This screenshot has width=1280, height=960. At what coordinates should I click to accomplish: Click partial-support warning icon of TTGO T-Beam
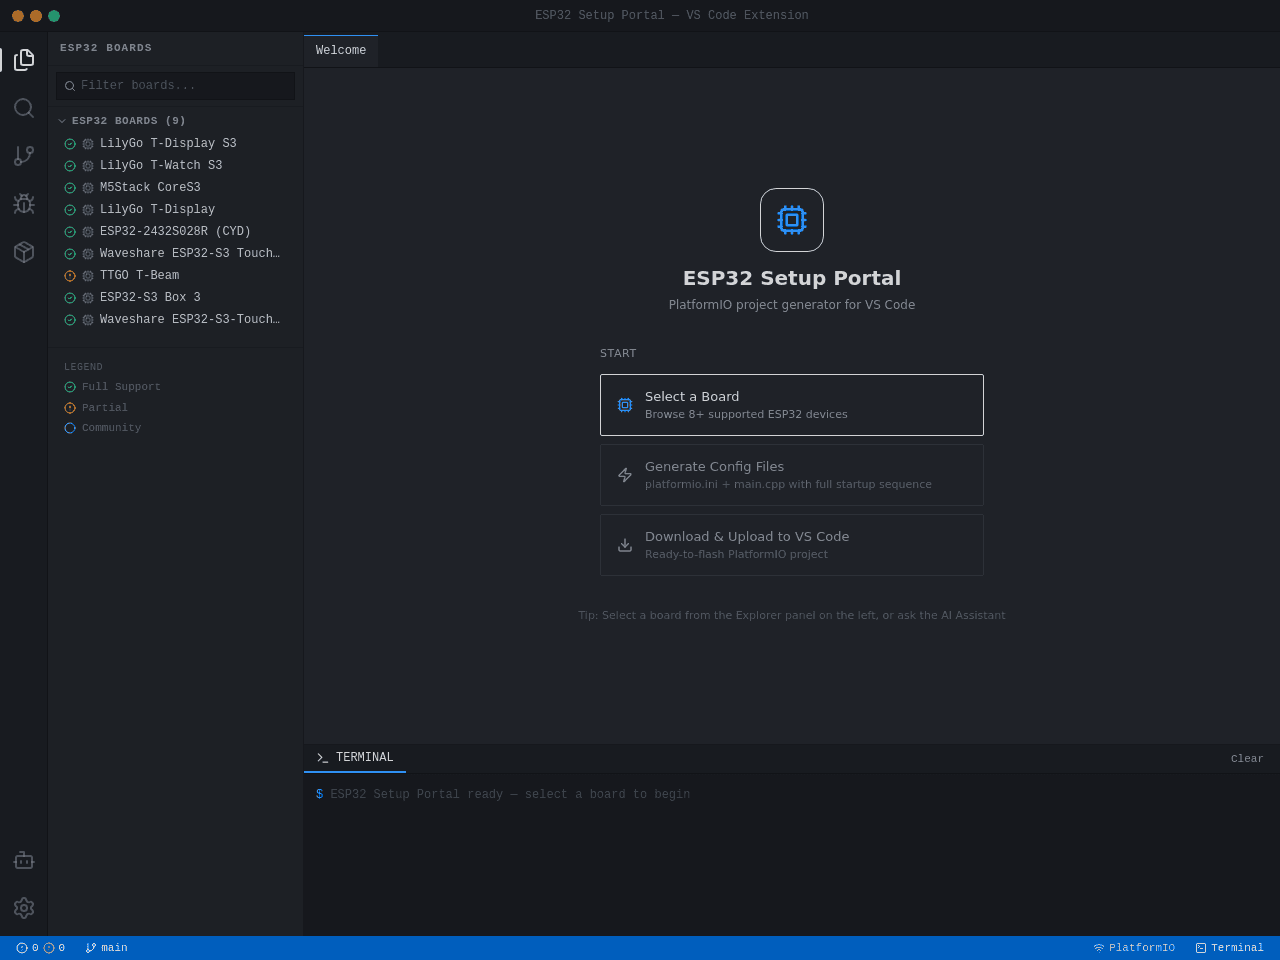(70, 276)
